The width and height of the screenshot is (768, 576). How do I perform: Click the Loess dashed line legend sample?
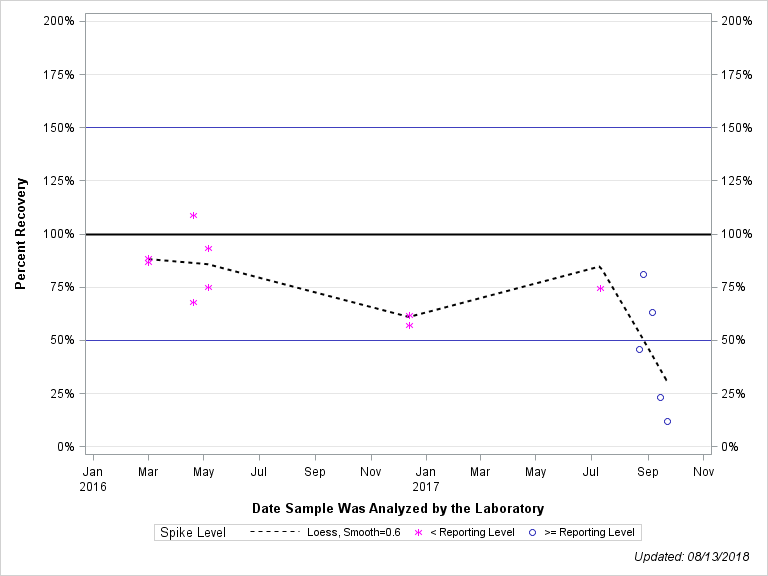click(274, 532)
